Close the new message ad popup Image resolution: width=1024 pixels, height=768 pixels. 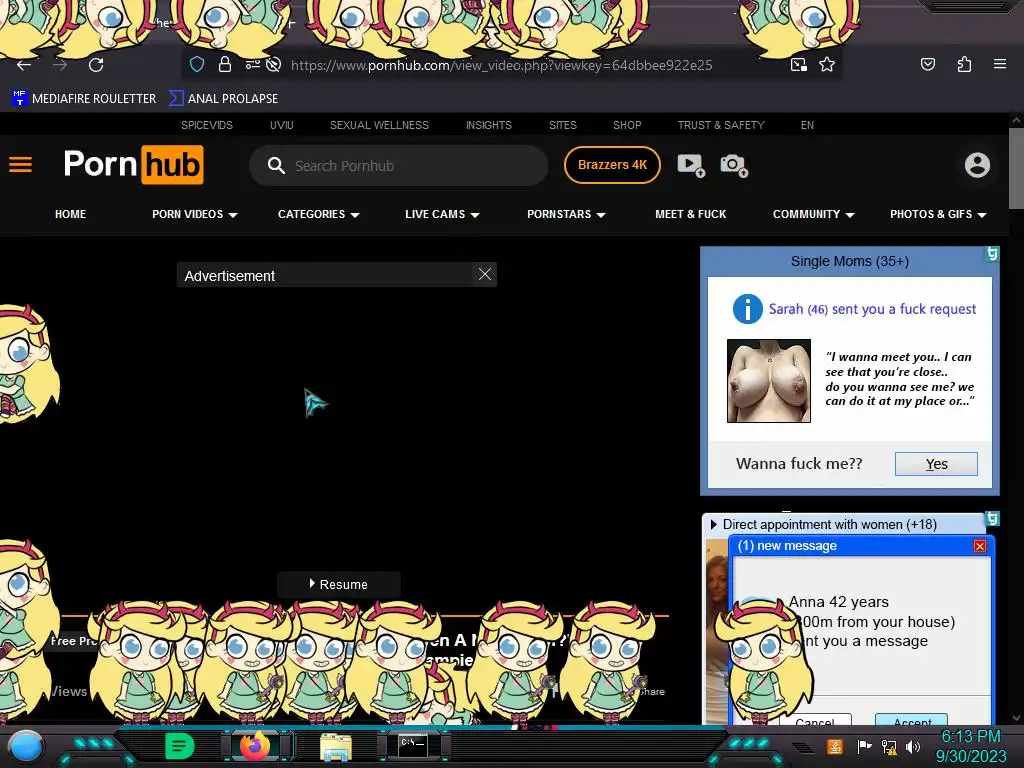(x=980, y=546)
